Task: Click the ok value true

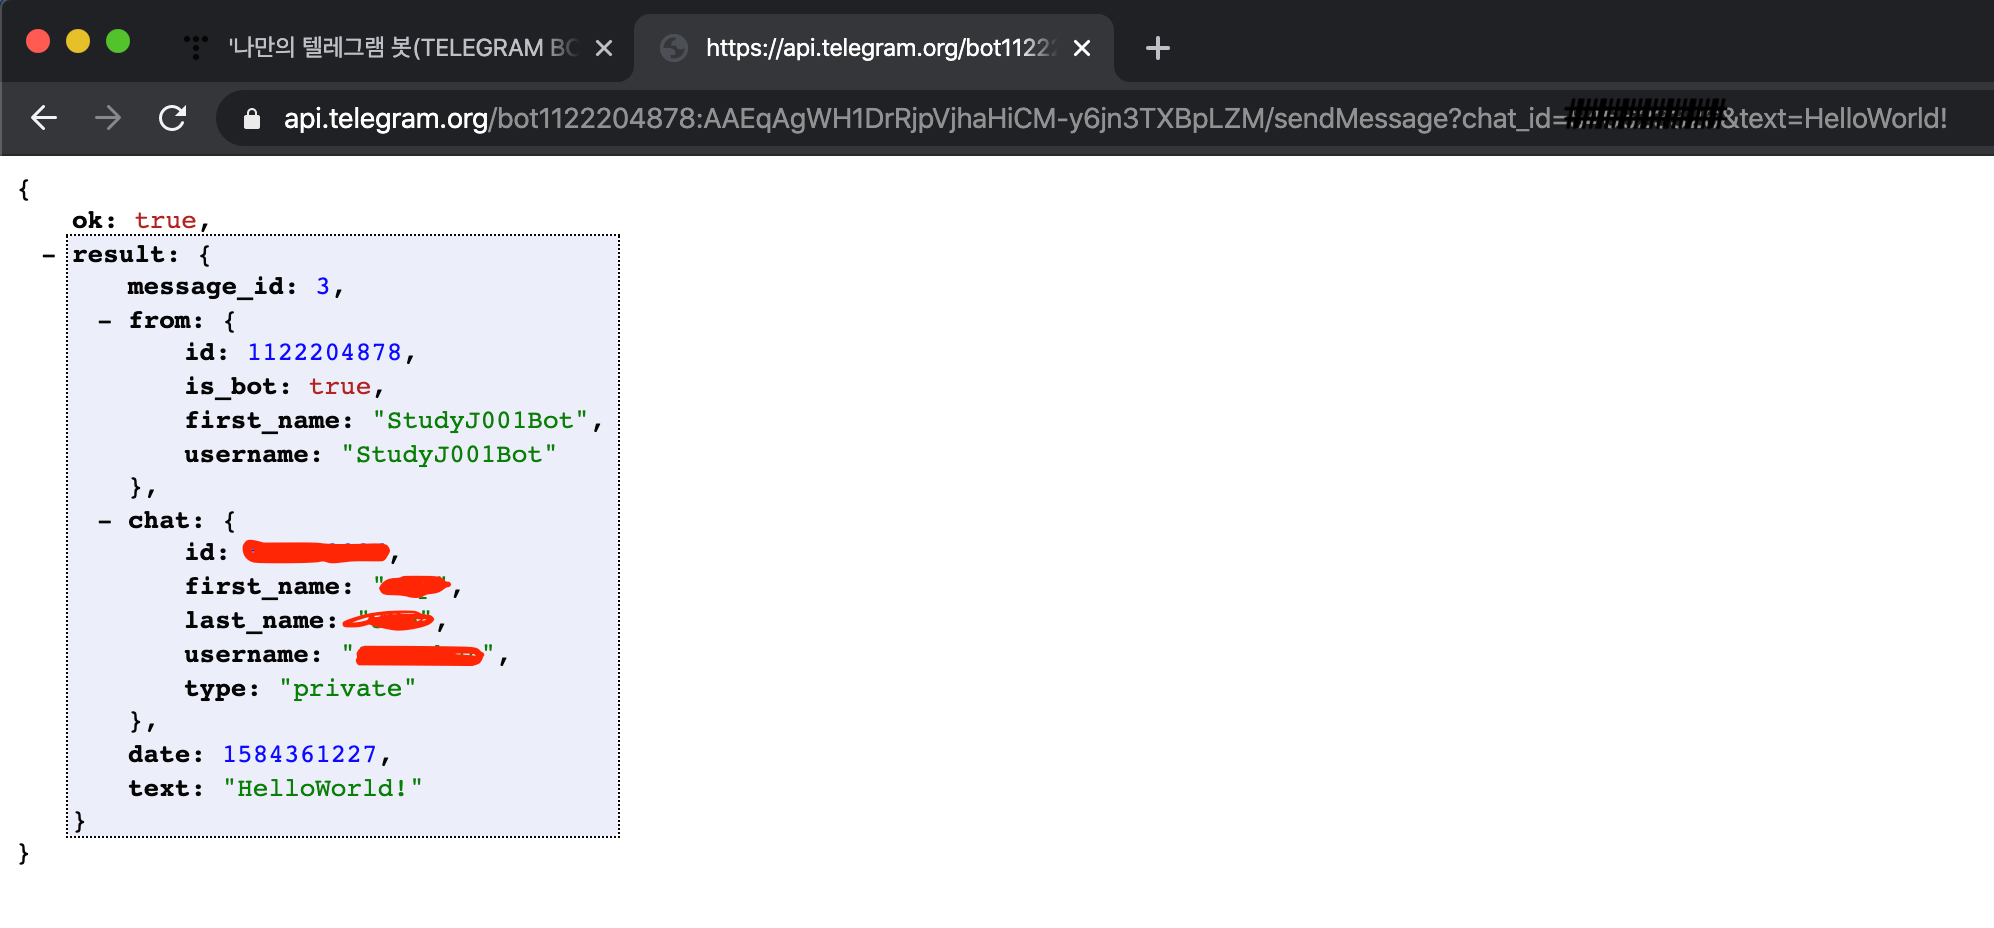Action: (165, 220)
